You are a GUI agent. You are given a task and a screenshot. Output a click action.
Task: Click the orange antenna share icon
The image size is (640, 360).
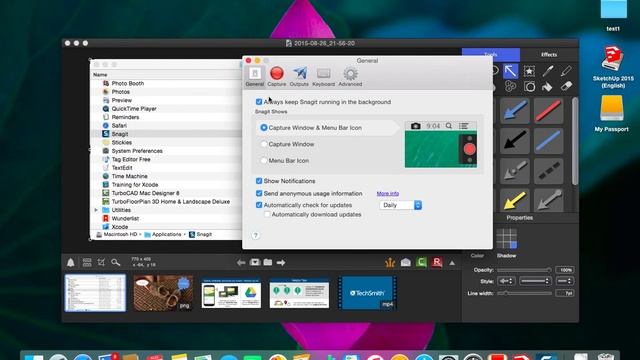click(x=390, y=262)
